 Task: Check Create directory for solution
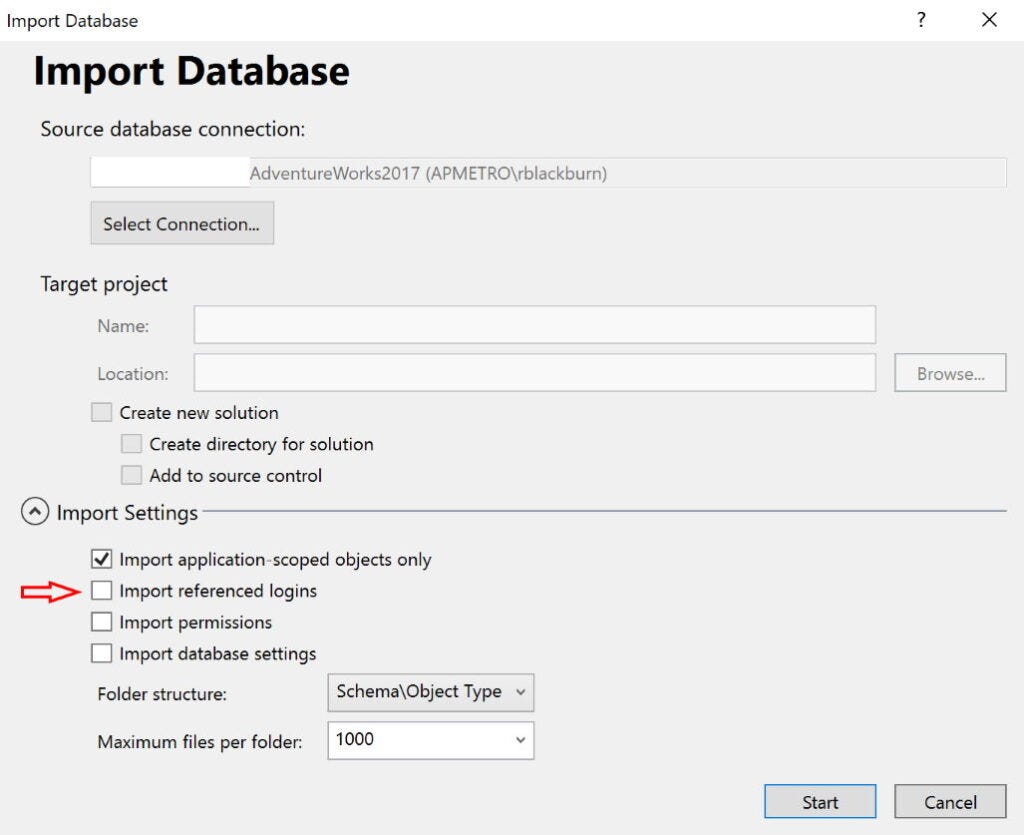131,443
